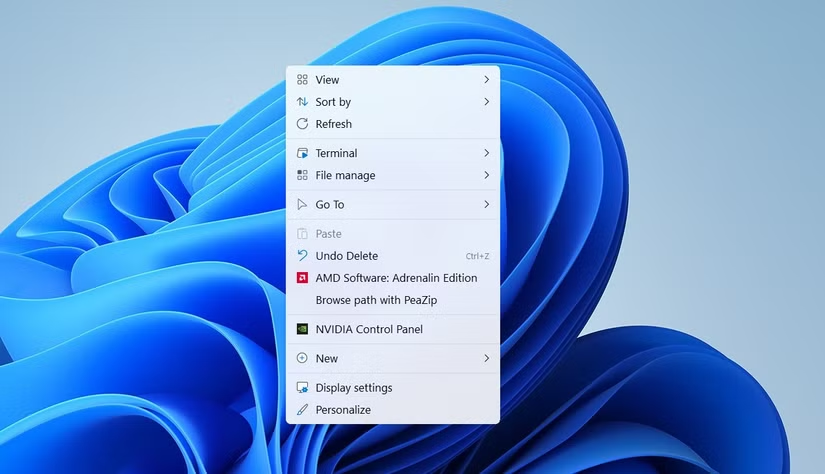Expand the New submenu arrow
The height and width of the screenshot is (474, 825).
pyautogui.click(x=486, y=358)
